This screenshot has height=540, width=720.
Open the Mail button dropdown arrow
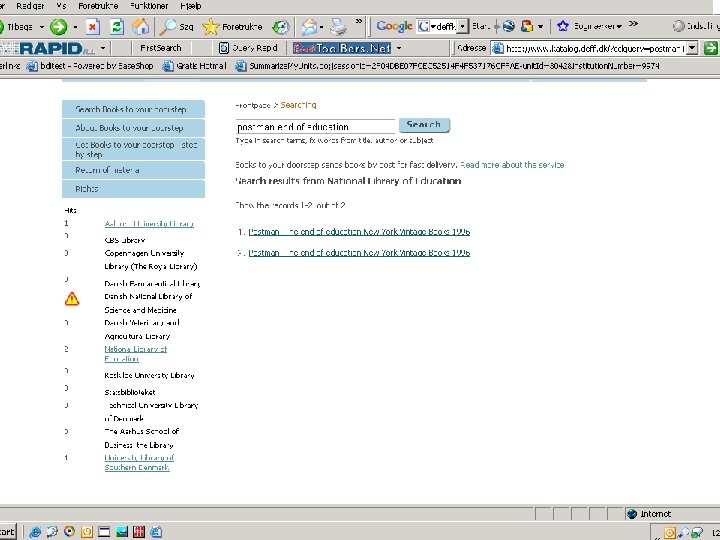[321, 27]
